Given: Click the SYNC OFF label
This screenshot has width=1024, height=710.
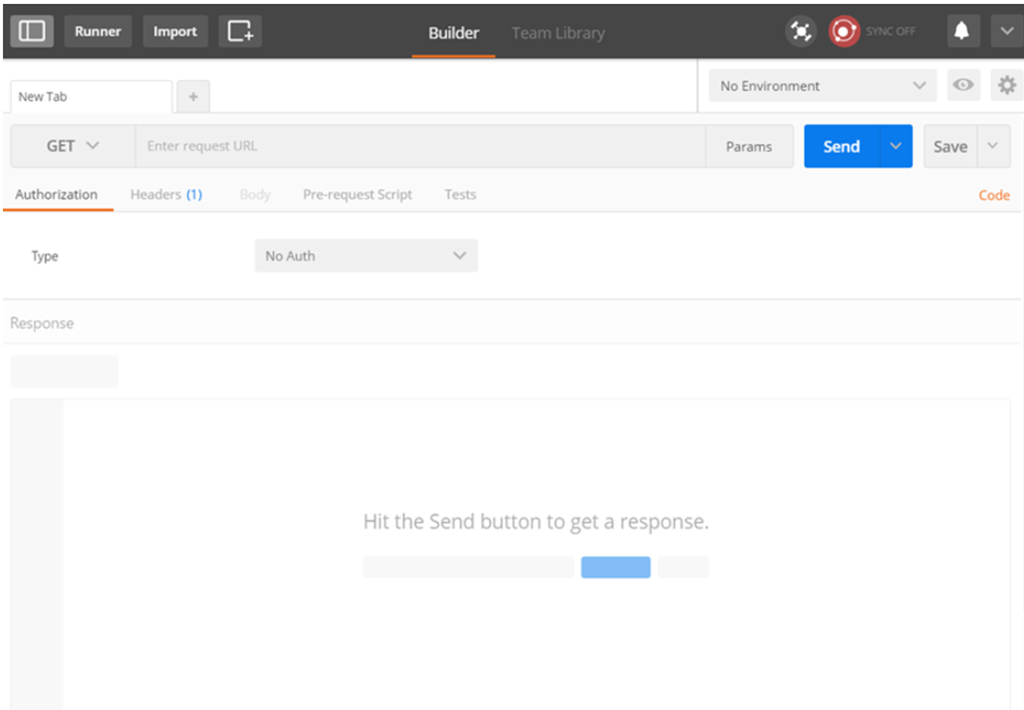Looking at the screenshot, I should [890, 31].
